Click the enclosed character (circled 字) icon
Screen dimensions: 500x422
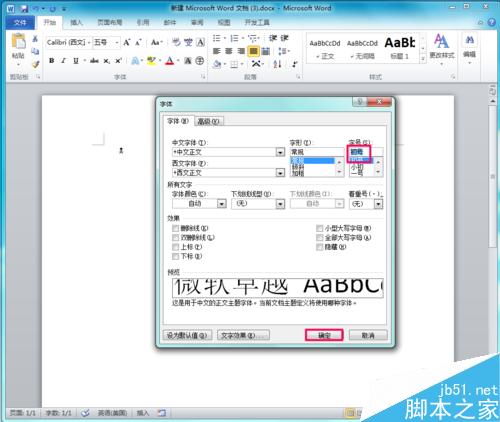[200, 61]
